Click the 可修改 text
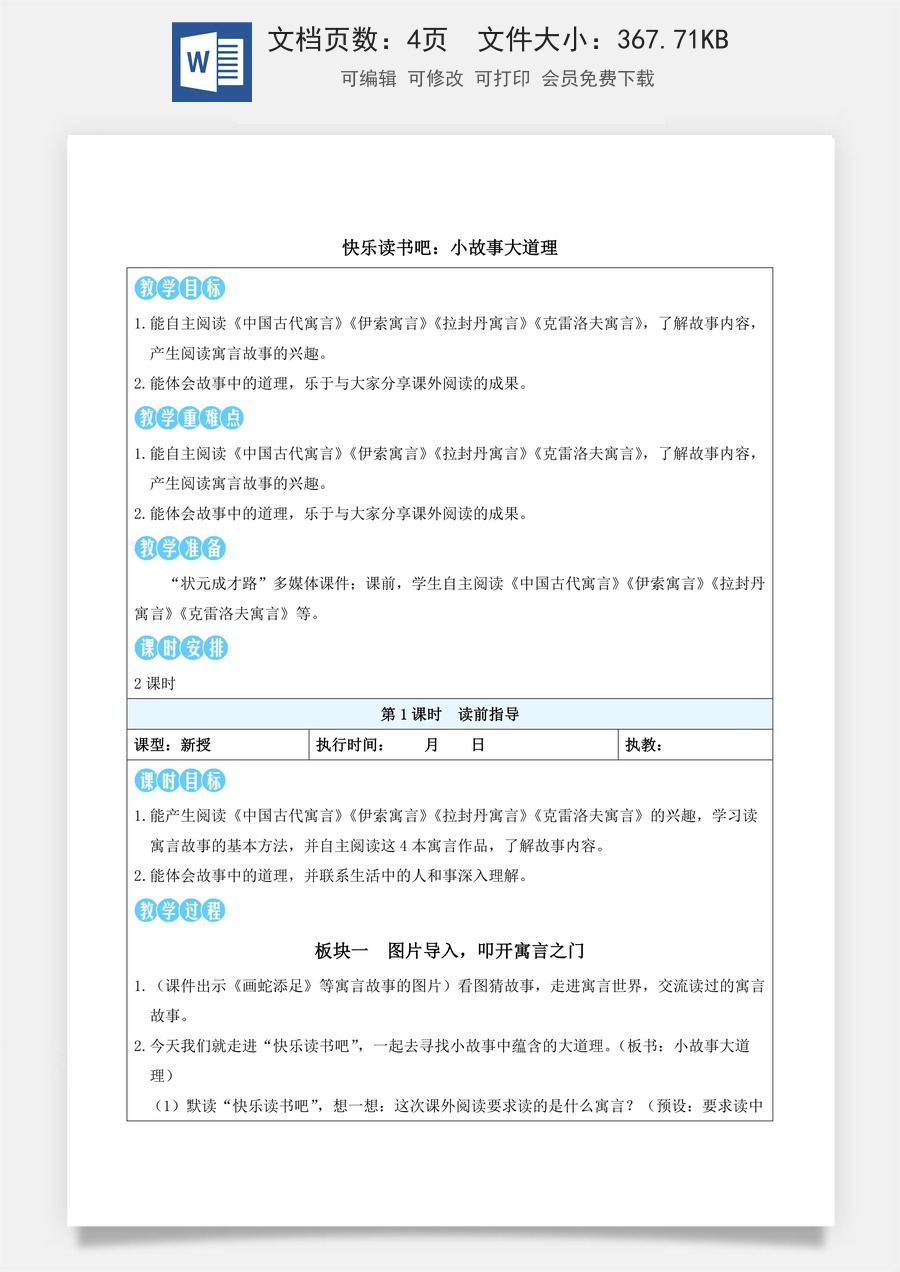Screen dimensions: 900x1272 click(x=435, y=79)
